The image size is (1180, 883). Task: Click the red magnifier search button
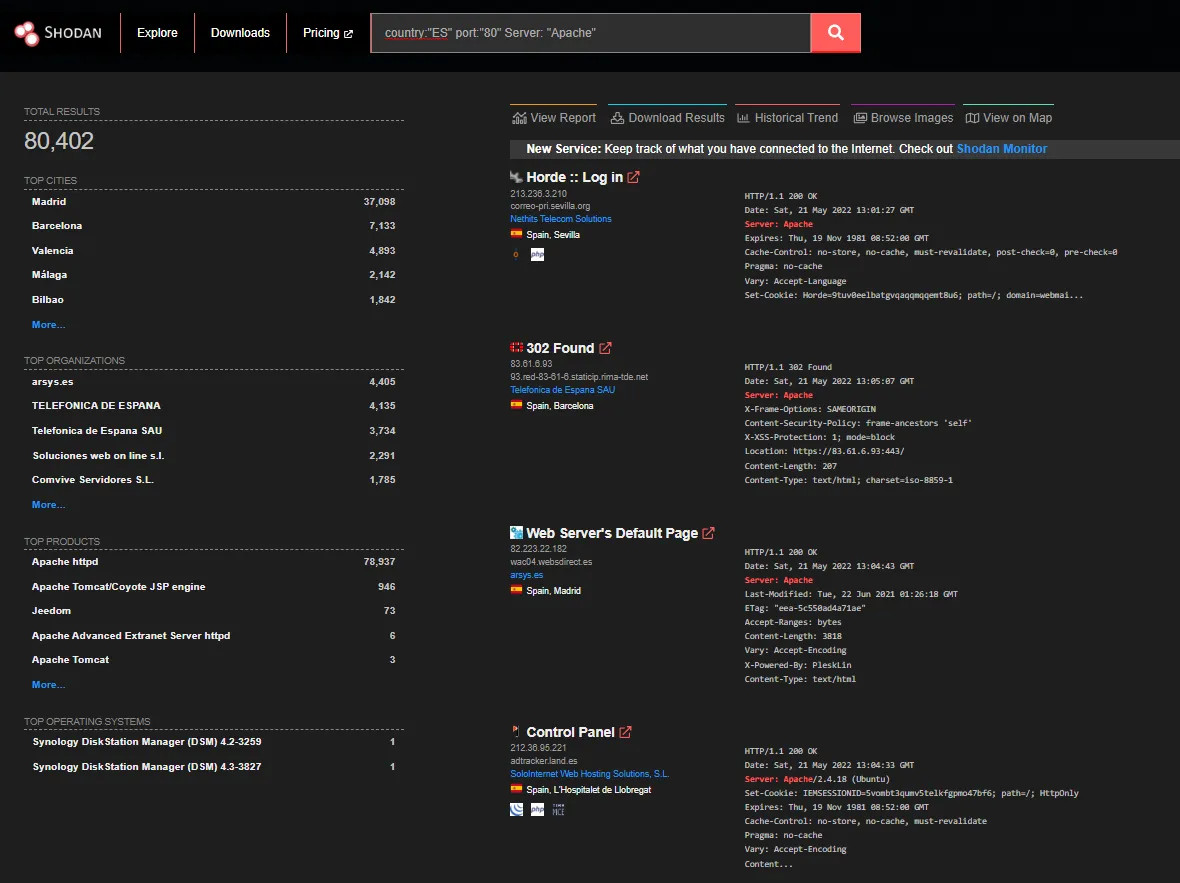pyautogui.click(x=835, y=32)
